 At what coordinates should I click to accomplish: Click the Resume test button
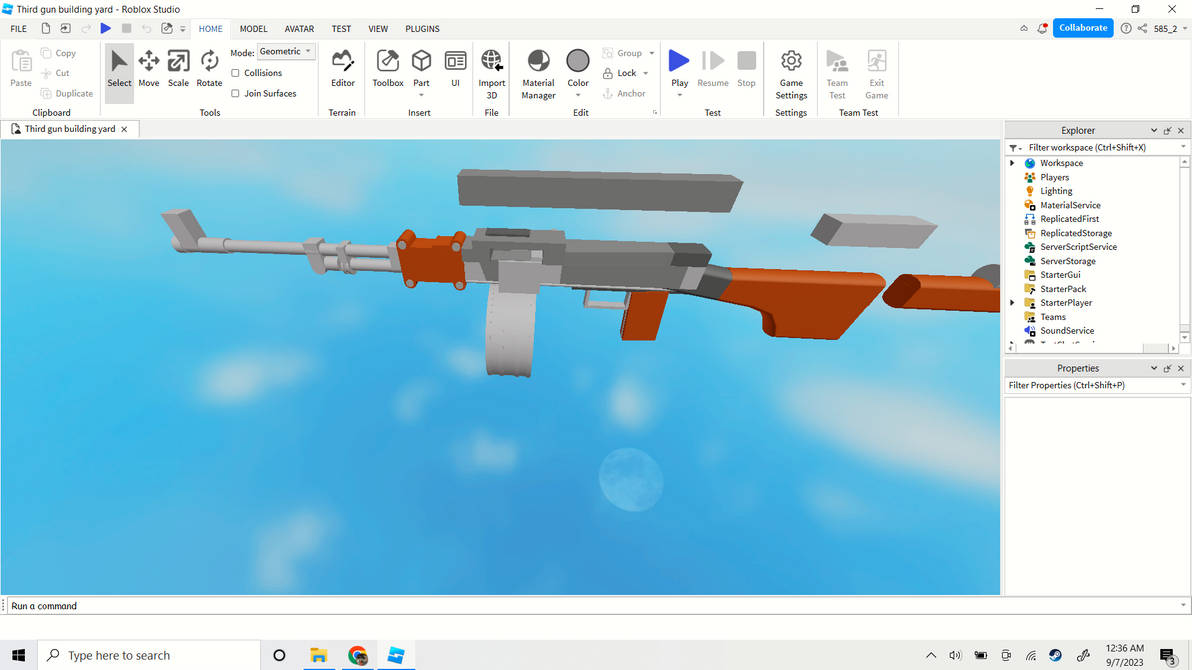pyautogui.click(x=712, y=68)
